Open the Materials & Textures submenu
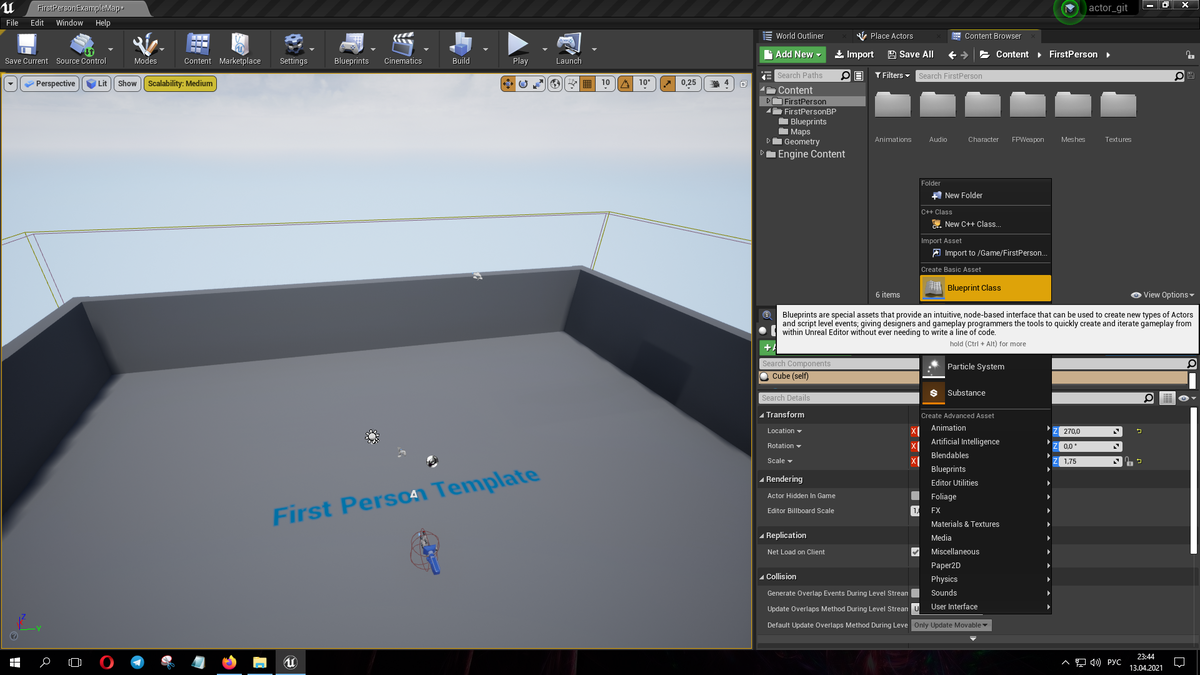This screenshot has width=1200, height=675. click(985, 524)
